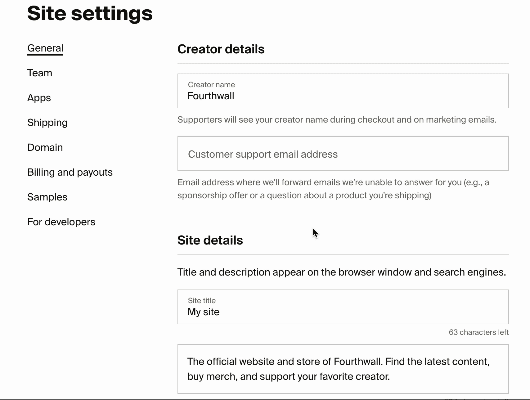Viewport: 530px width, 400px height.
Task: Click the Creator name field
Action: (343, 91)
